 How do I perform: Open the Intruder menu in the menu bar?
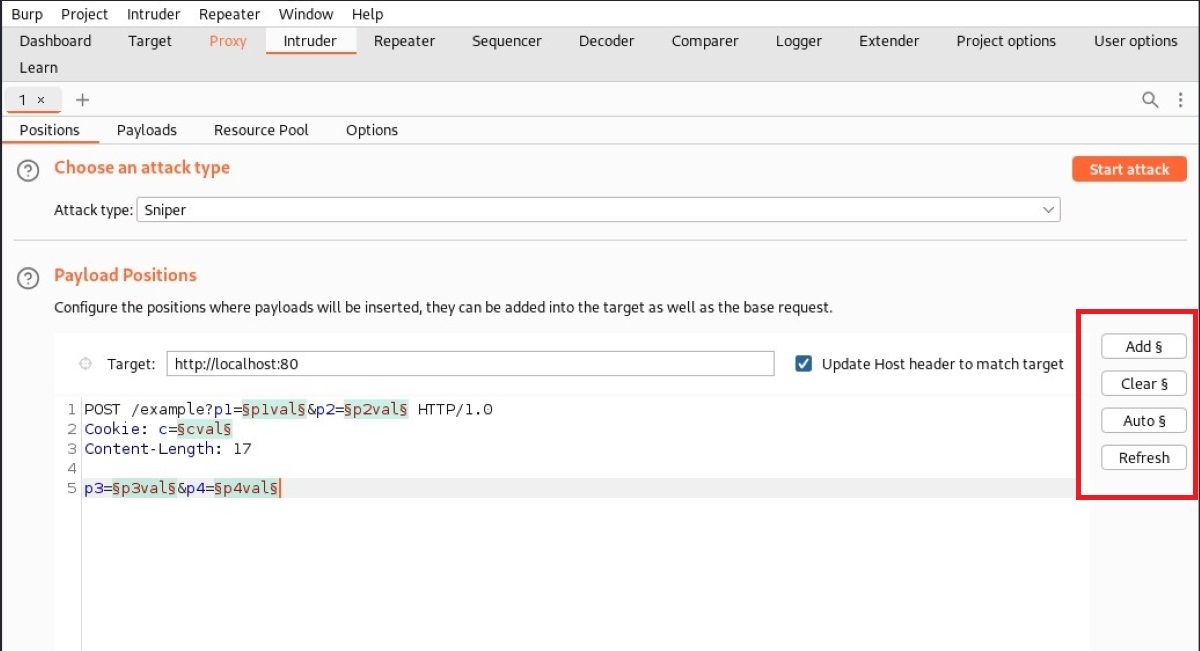153,13
